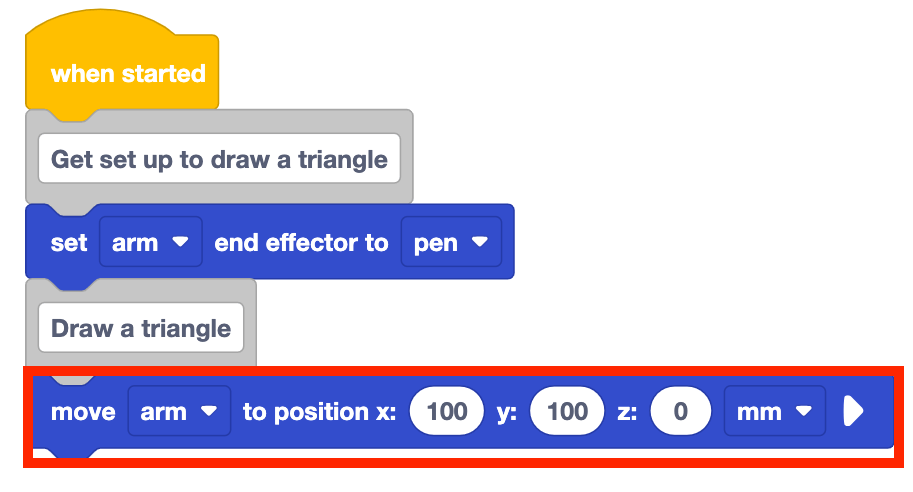Select the "when started" hat block
The image size is (913, 492).
pos(127,74)
